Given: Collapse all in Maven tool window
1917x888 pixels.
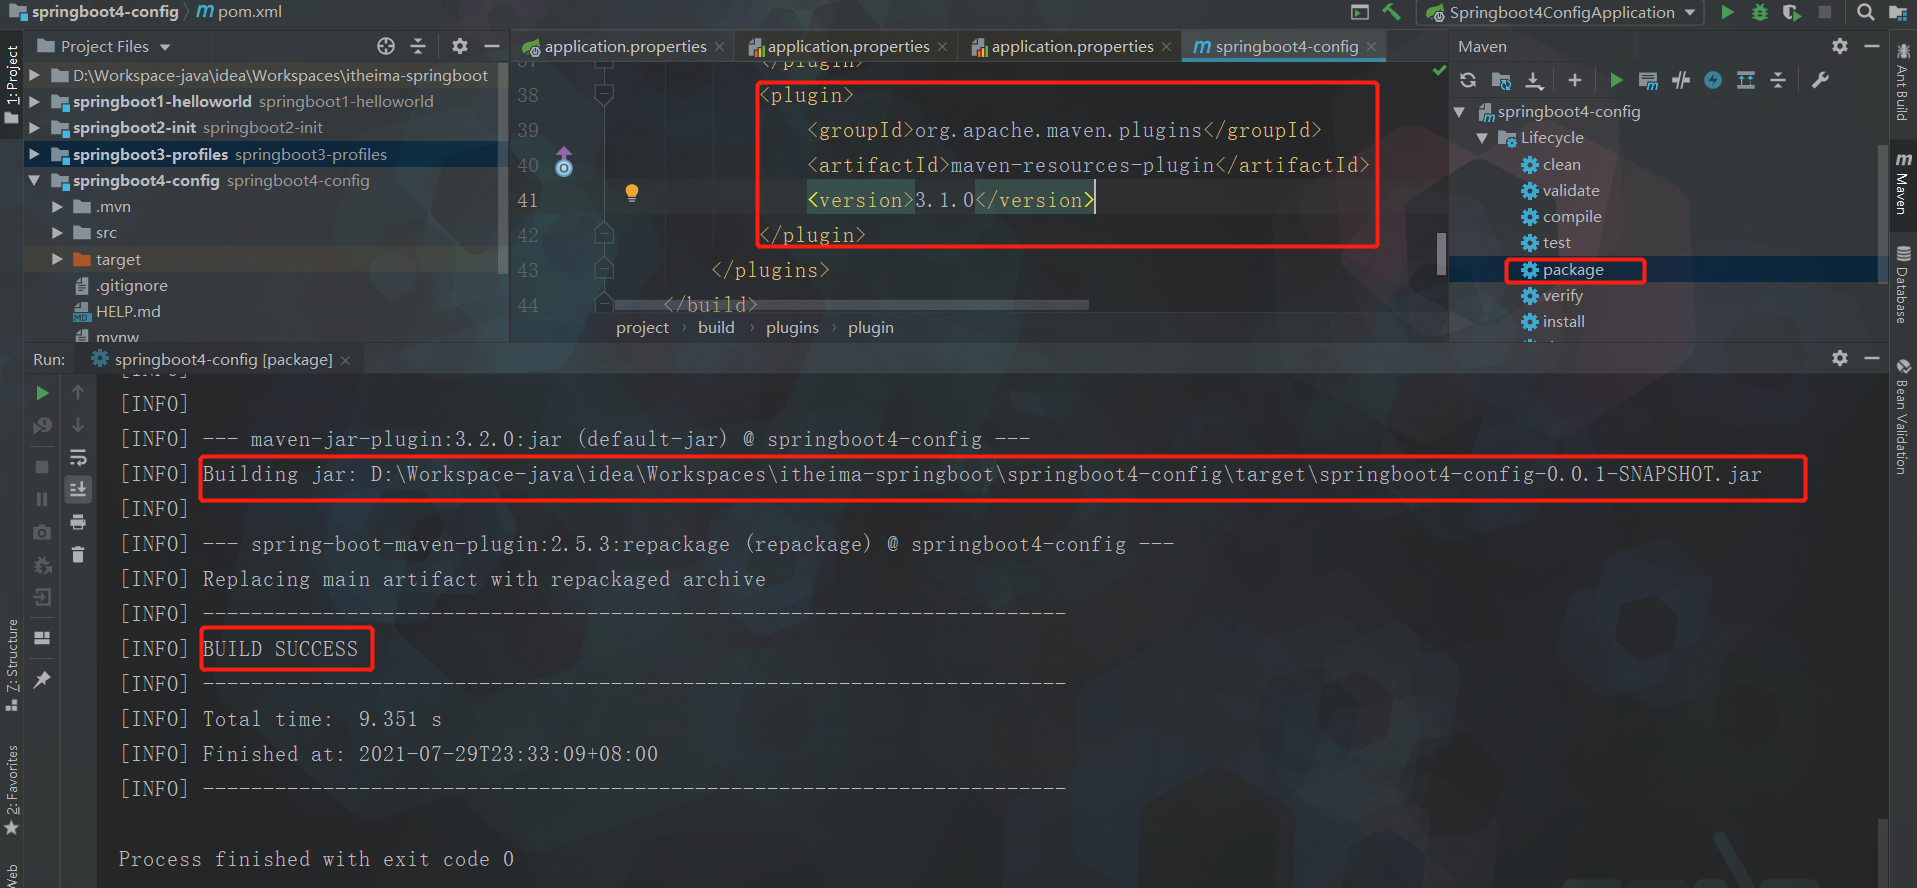Looking at the screenshot, I should tap(1778, 80).
